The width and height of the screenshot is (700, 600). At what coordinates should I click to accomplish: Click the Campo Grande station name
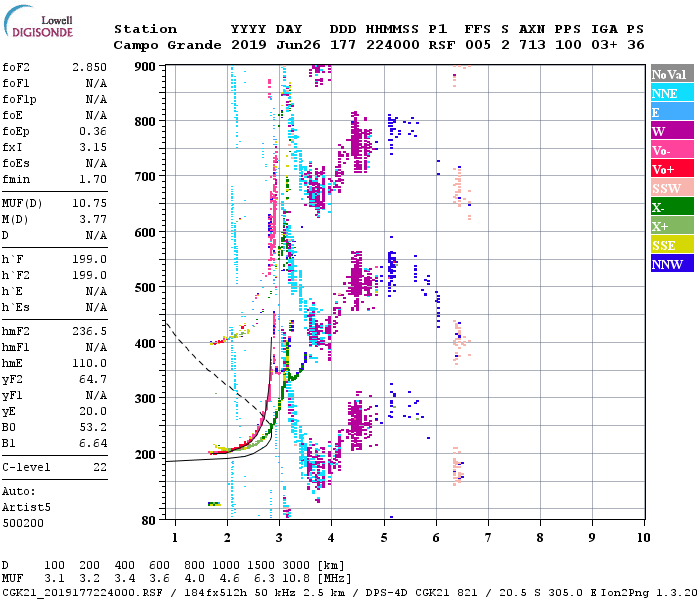click(167, 45)
